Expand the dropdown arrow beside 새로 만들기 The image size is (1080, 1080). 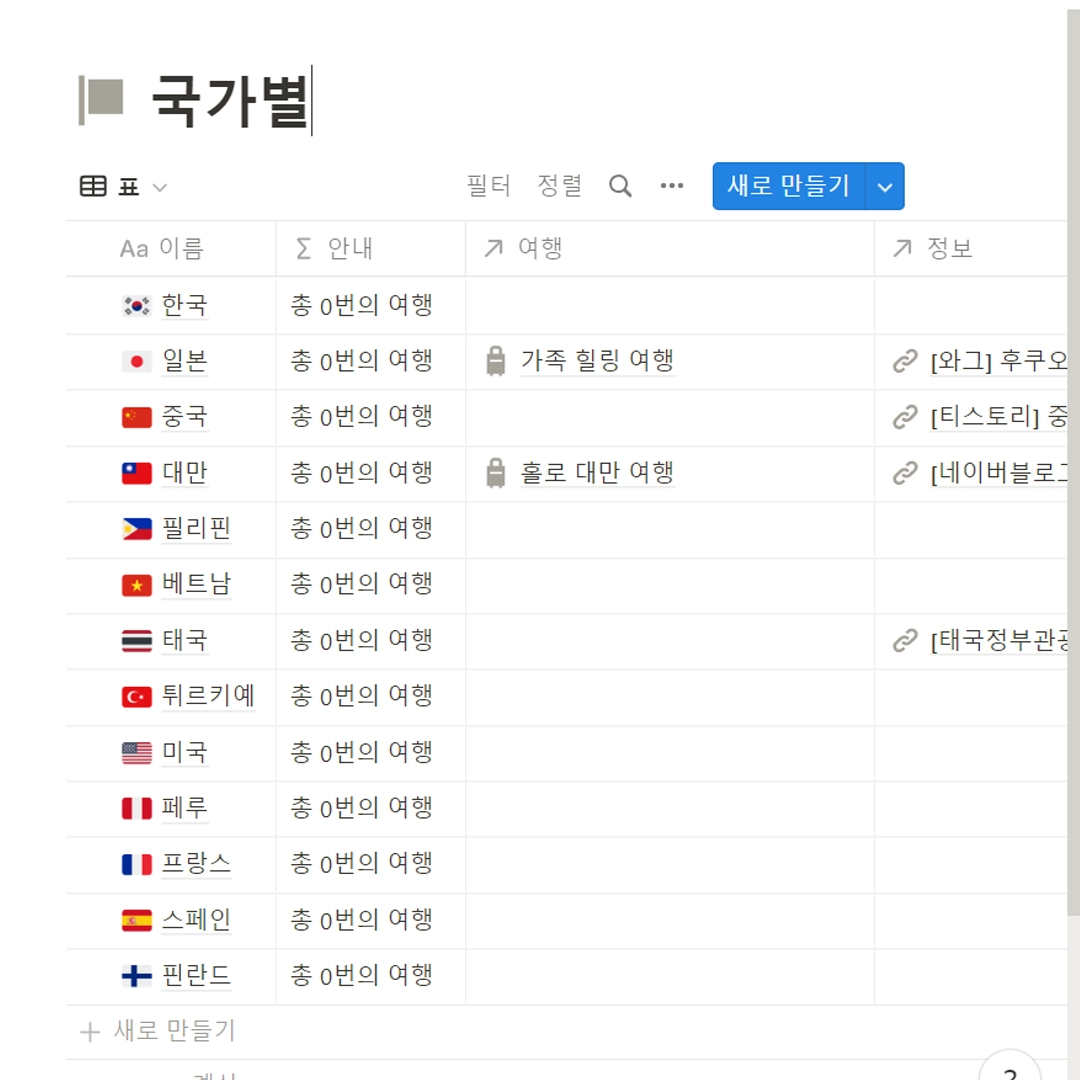[885, 187]
